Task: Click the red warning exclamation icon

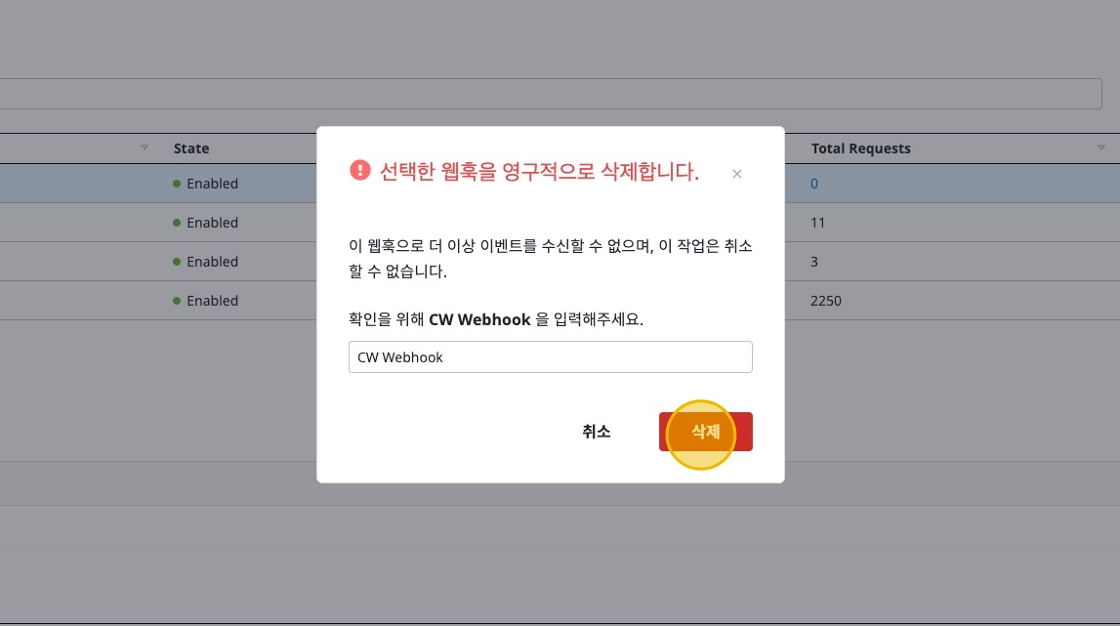Action: 360,171
